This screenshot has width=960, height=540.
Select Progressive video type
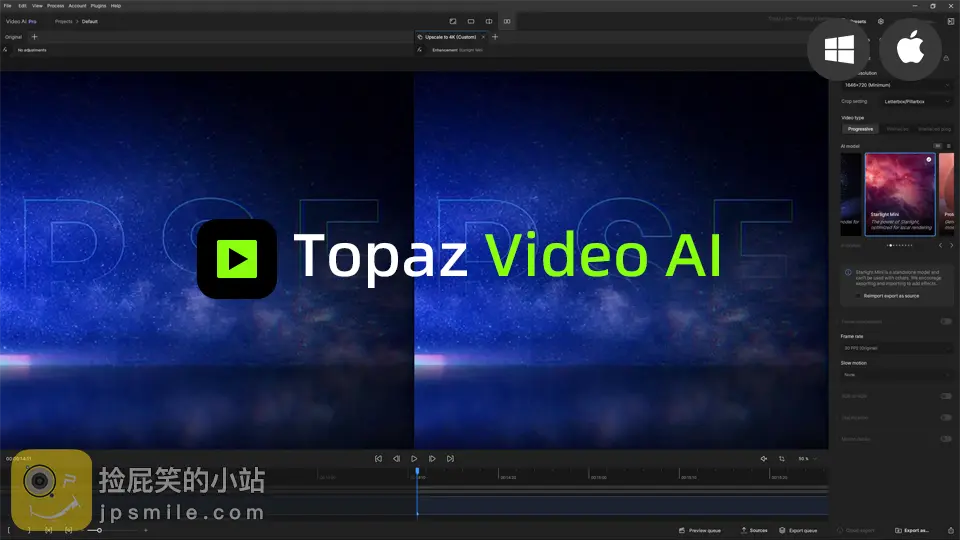click(860, 129)
